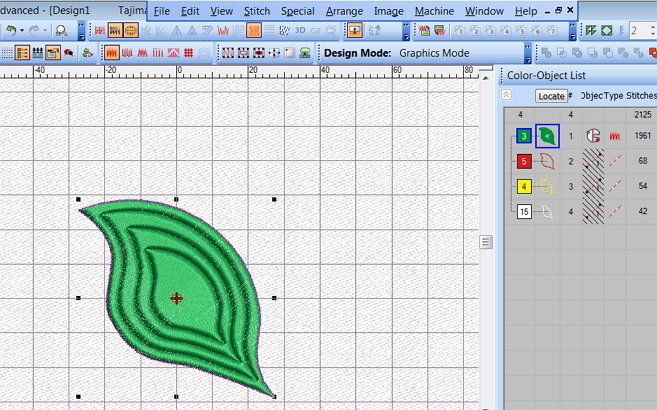Toggle the highlighted hoop display button

click(x=130, y=31)
